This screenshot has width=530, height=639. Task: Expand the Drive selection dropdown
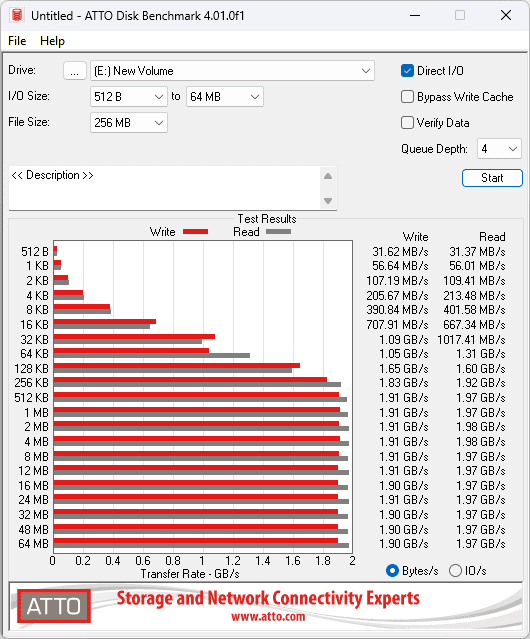pos(232,71)
